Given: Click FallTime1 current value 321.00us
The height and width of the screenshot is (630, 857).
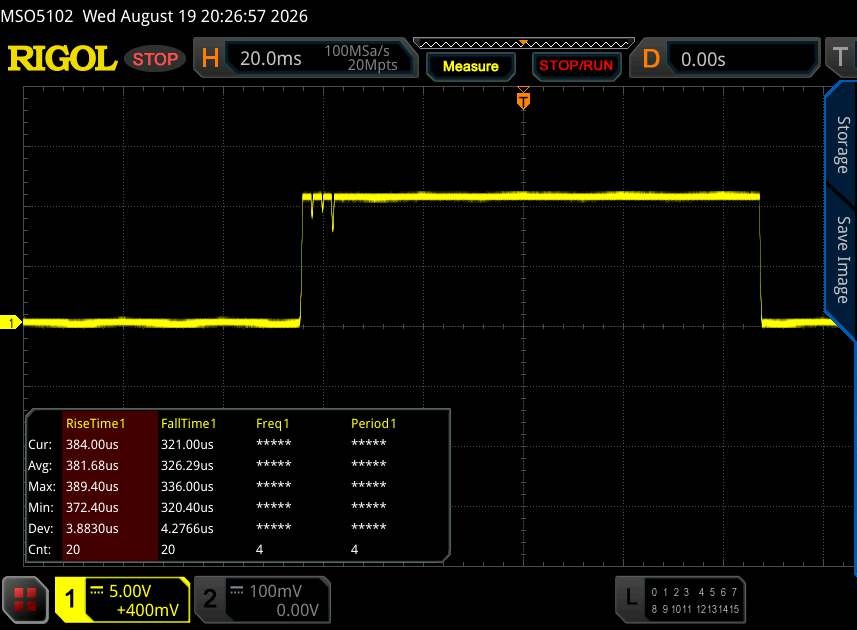Looking at the screenshot, I should click(x=187, y=444).
